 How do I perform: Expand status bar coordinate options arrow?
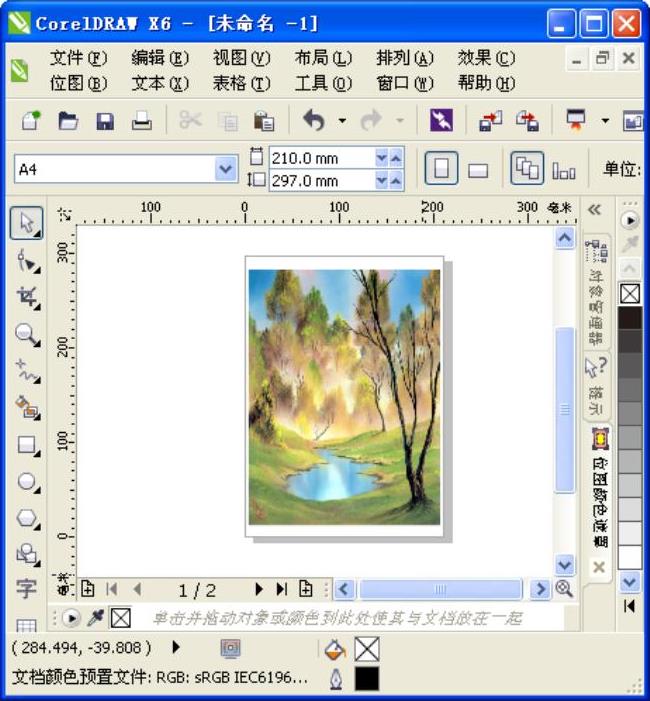pyautogui.click(x=176, y=647)
